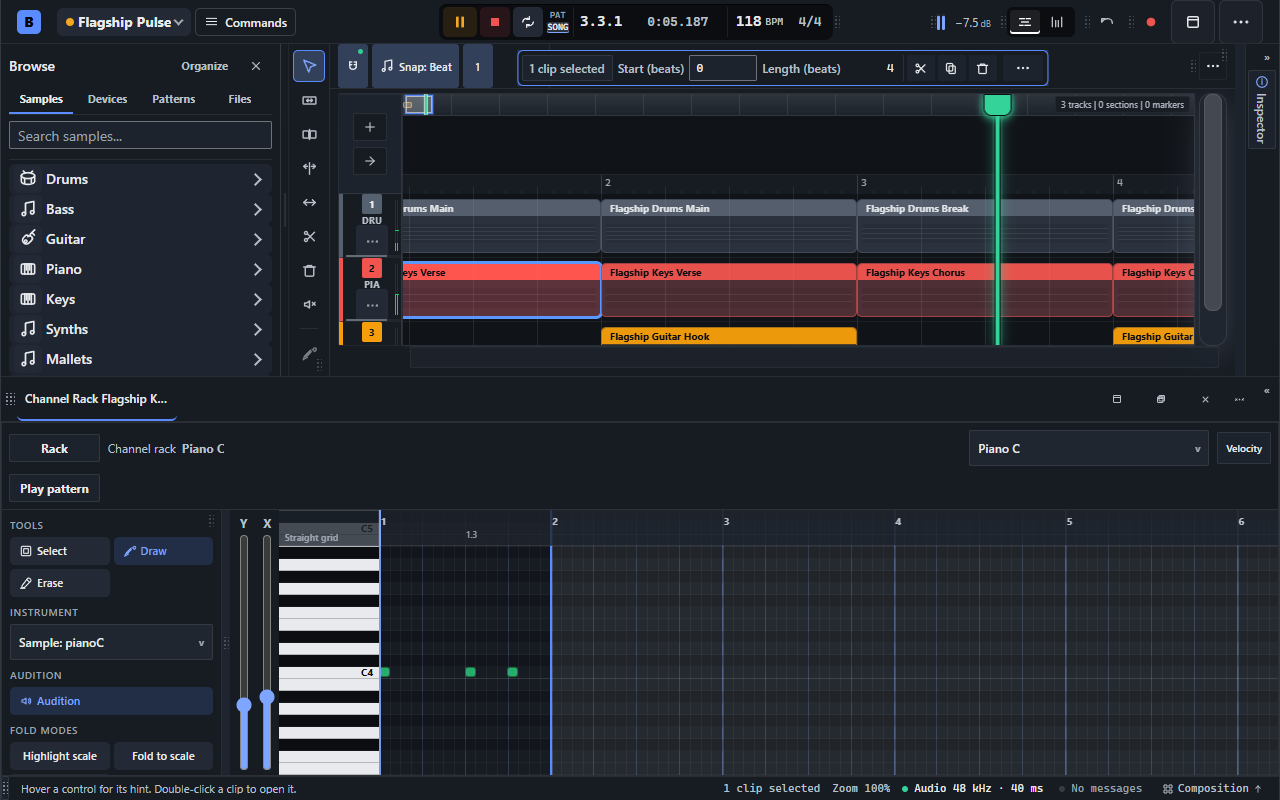Expand the Guitar sample category
The width and height of the screenshot is (1280, 800).
141,239
